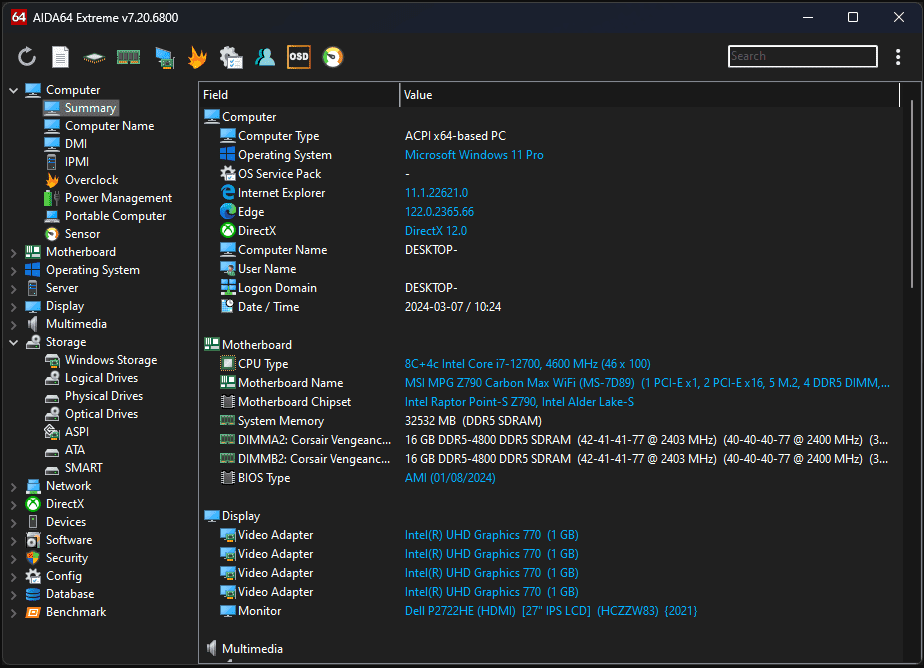The width and height of the screenshot is (924, 668).
Task: Click the gauge benchmark toolbar icon
Action: click(x=333, y=57)
